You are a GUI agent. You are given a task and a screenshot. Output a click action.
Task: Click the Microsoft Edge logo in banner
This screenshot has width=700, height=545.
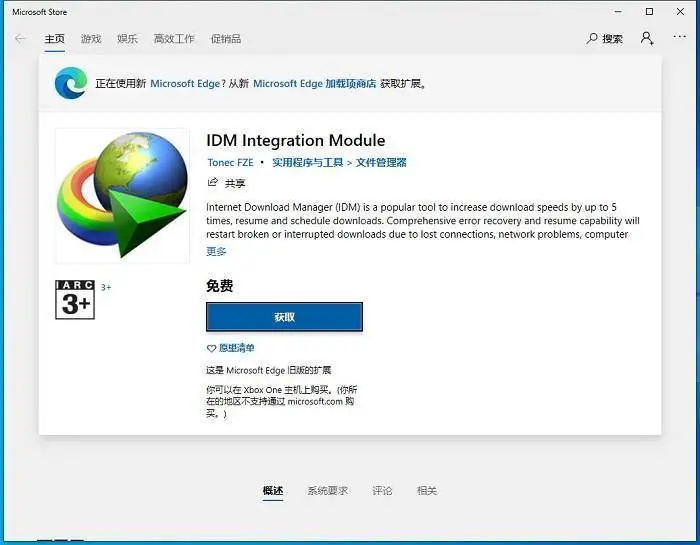[71, 83]
